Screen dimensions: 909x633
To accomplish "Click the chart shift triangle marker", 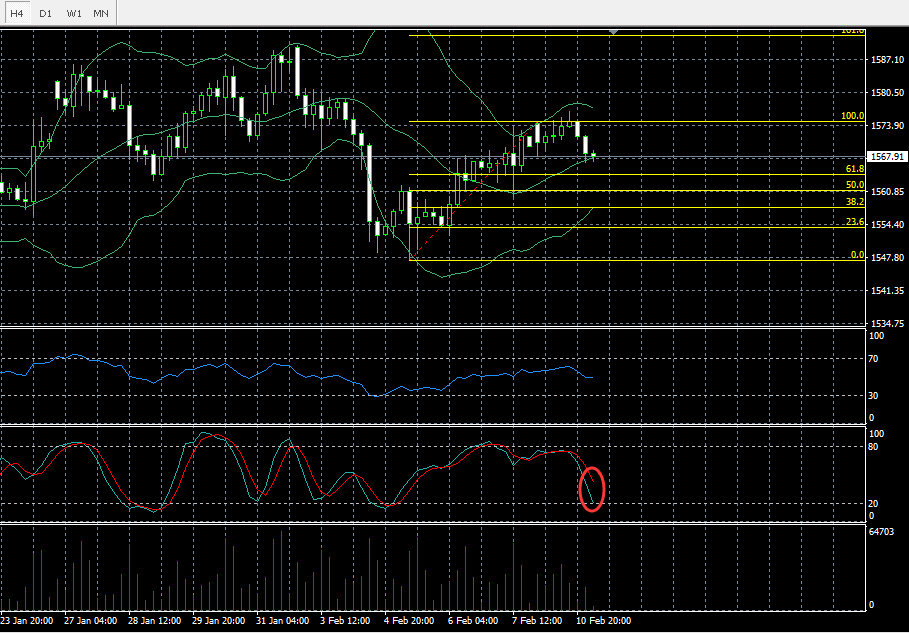I will 613,32.
